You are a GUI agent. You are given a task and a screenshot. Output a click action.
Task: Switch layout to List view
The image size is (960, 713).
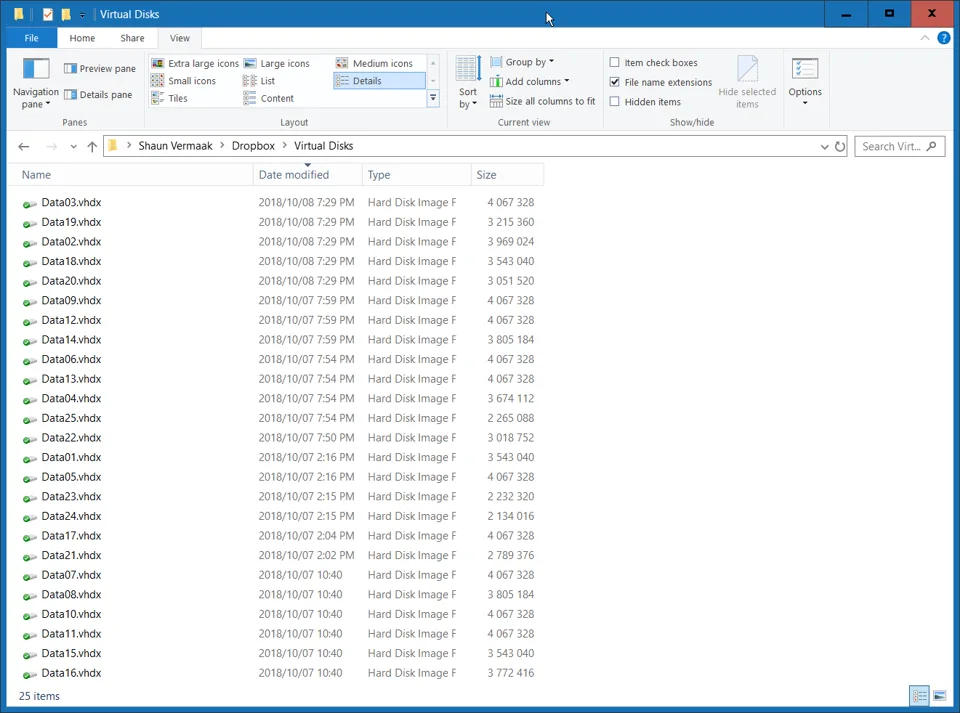coord(259,81)
